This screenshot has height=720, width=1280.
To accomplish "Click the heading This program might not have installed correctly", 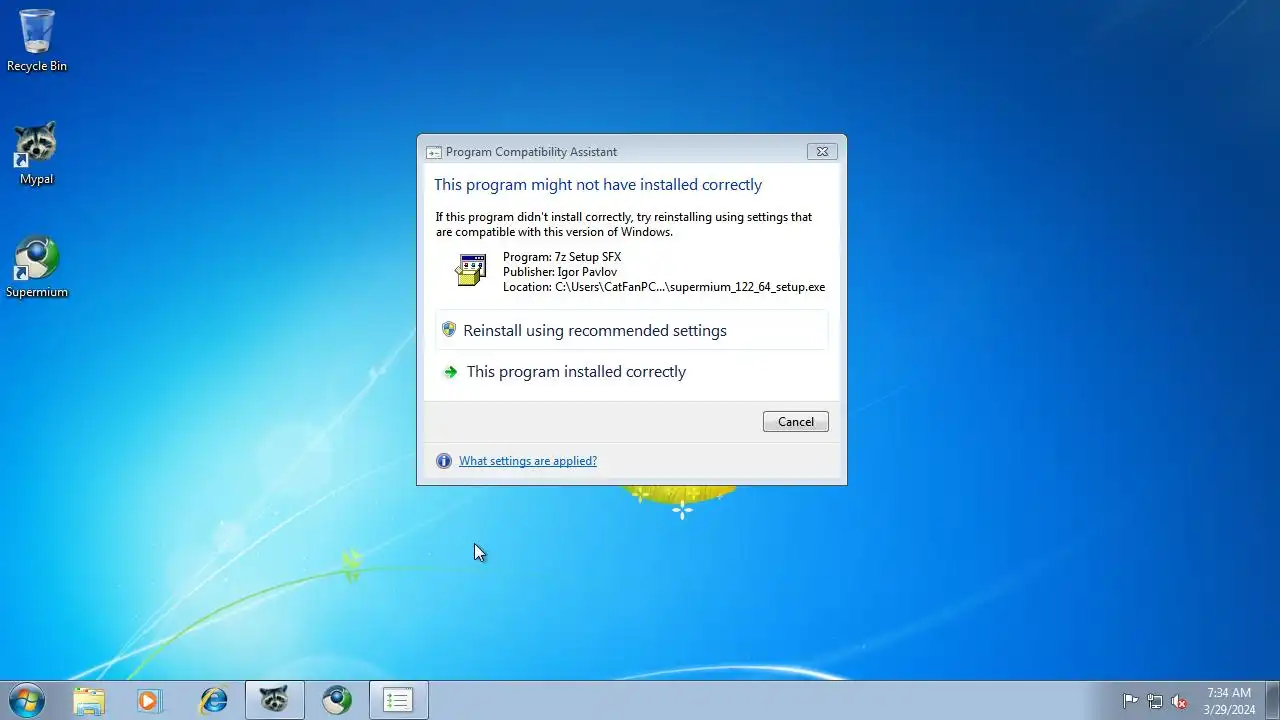I will click(598, 185).
